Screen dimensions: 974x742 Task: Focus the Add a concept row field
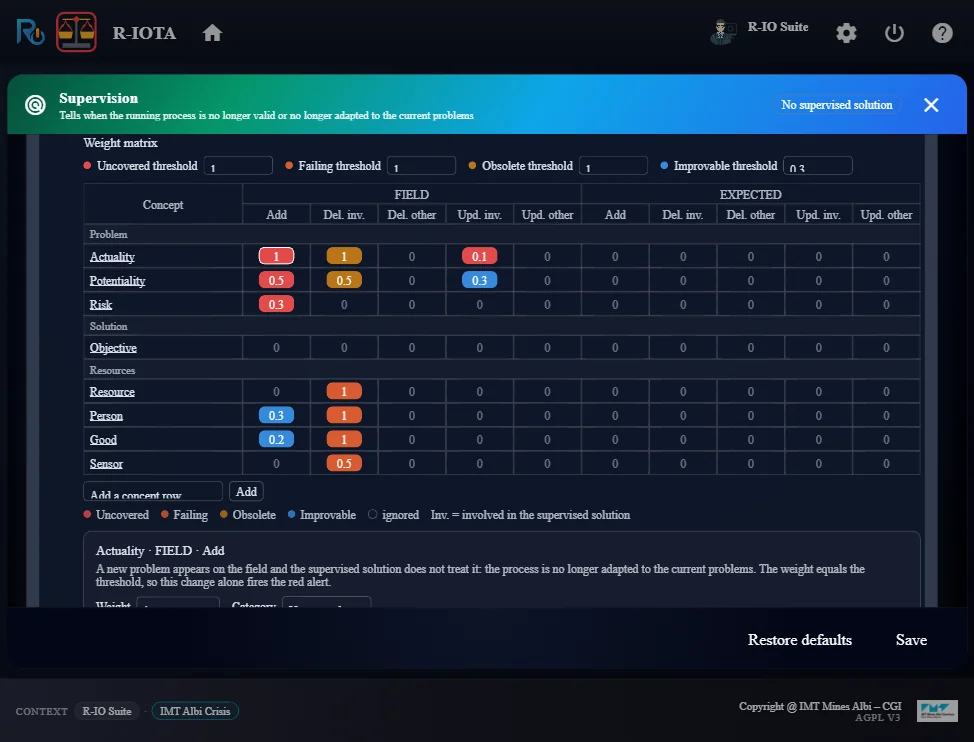(x=153, y=491)
